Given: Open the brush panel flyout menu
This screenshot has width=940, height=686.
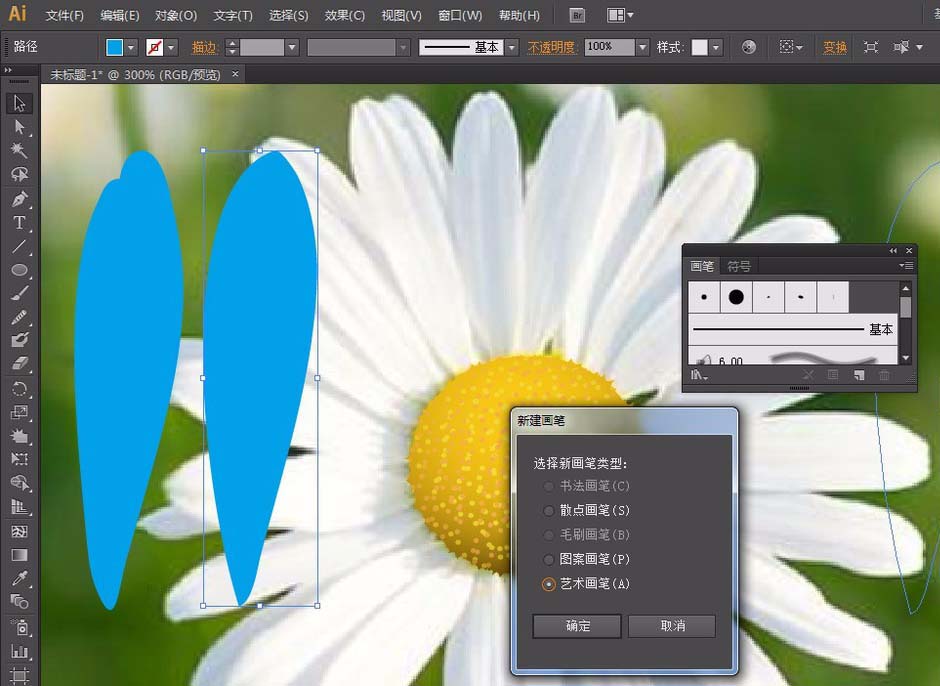Looking at the screenshot, I should [906, 266].
